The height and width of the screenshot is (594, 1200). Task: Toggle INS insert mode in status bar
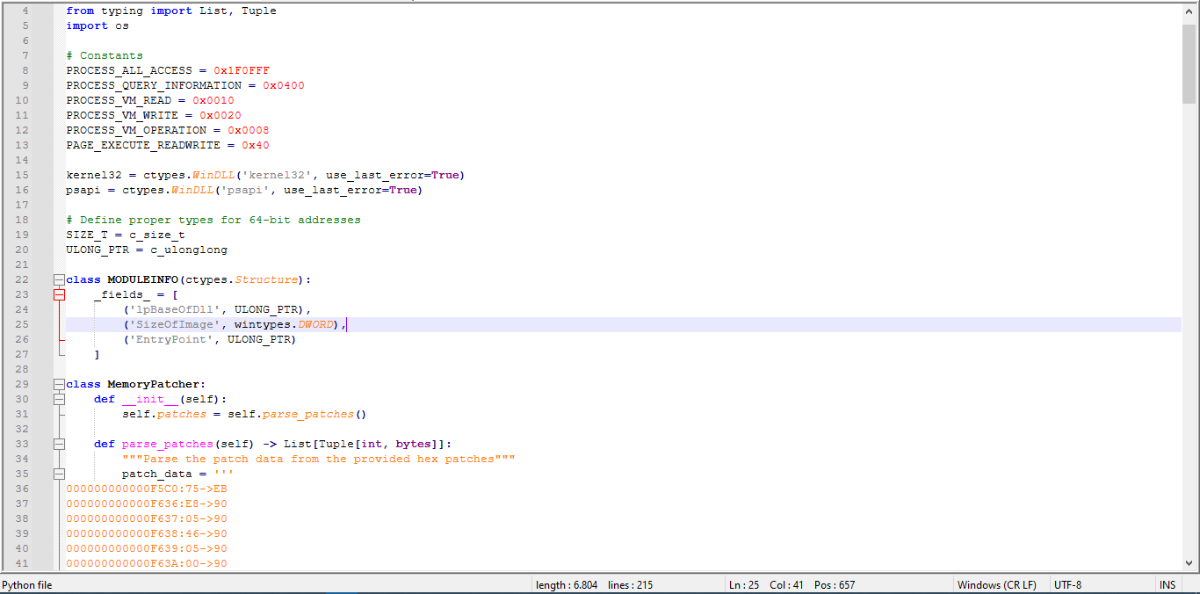coord(1167,585)
